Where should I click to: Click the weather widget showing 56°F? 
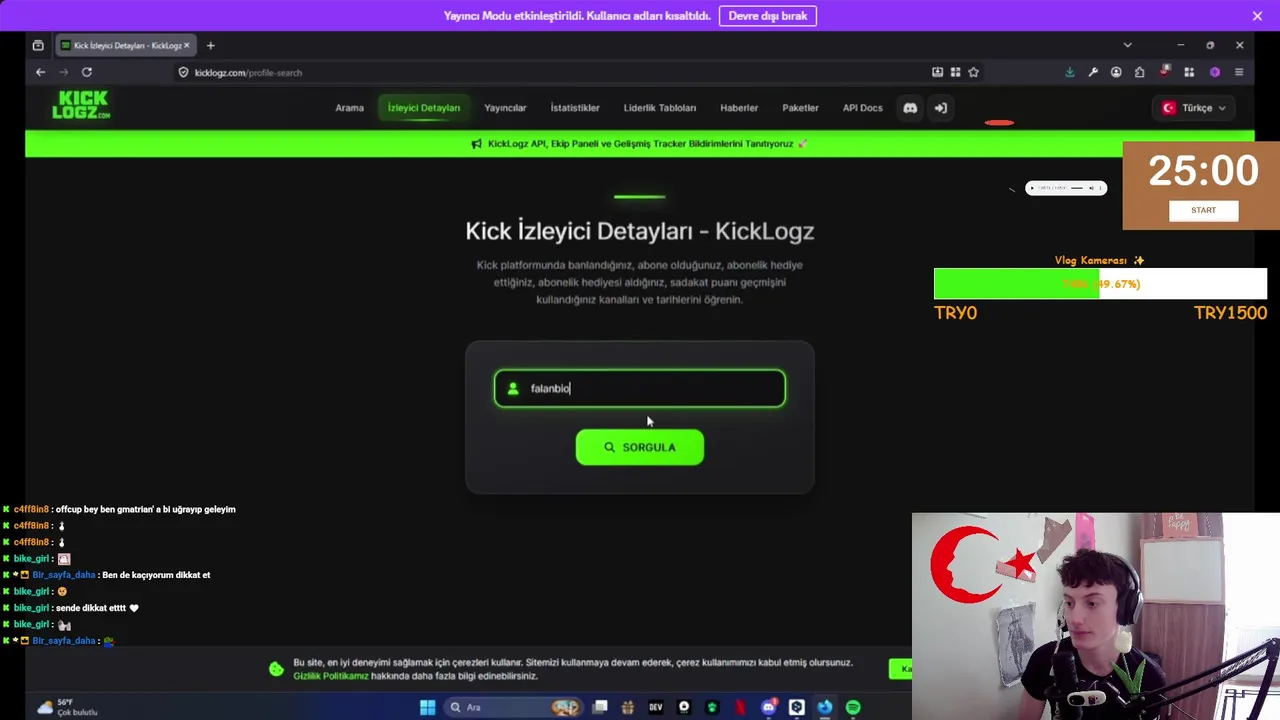pyautogui.click(x=67, y=707)
